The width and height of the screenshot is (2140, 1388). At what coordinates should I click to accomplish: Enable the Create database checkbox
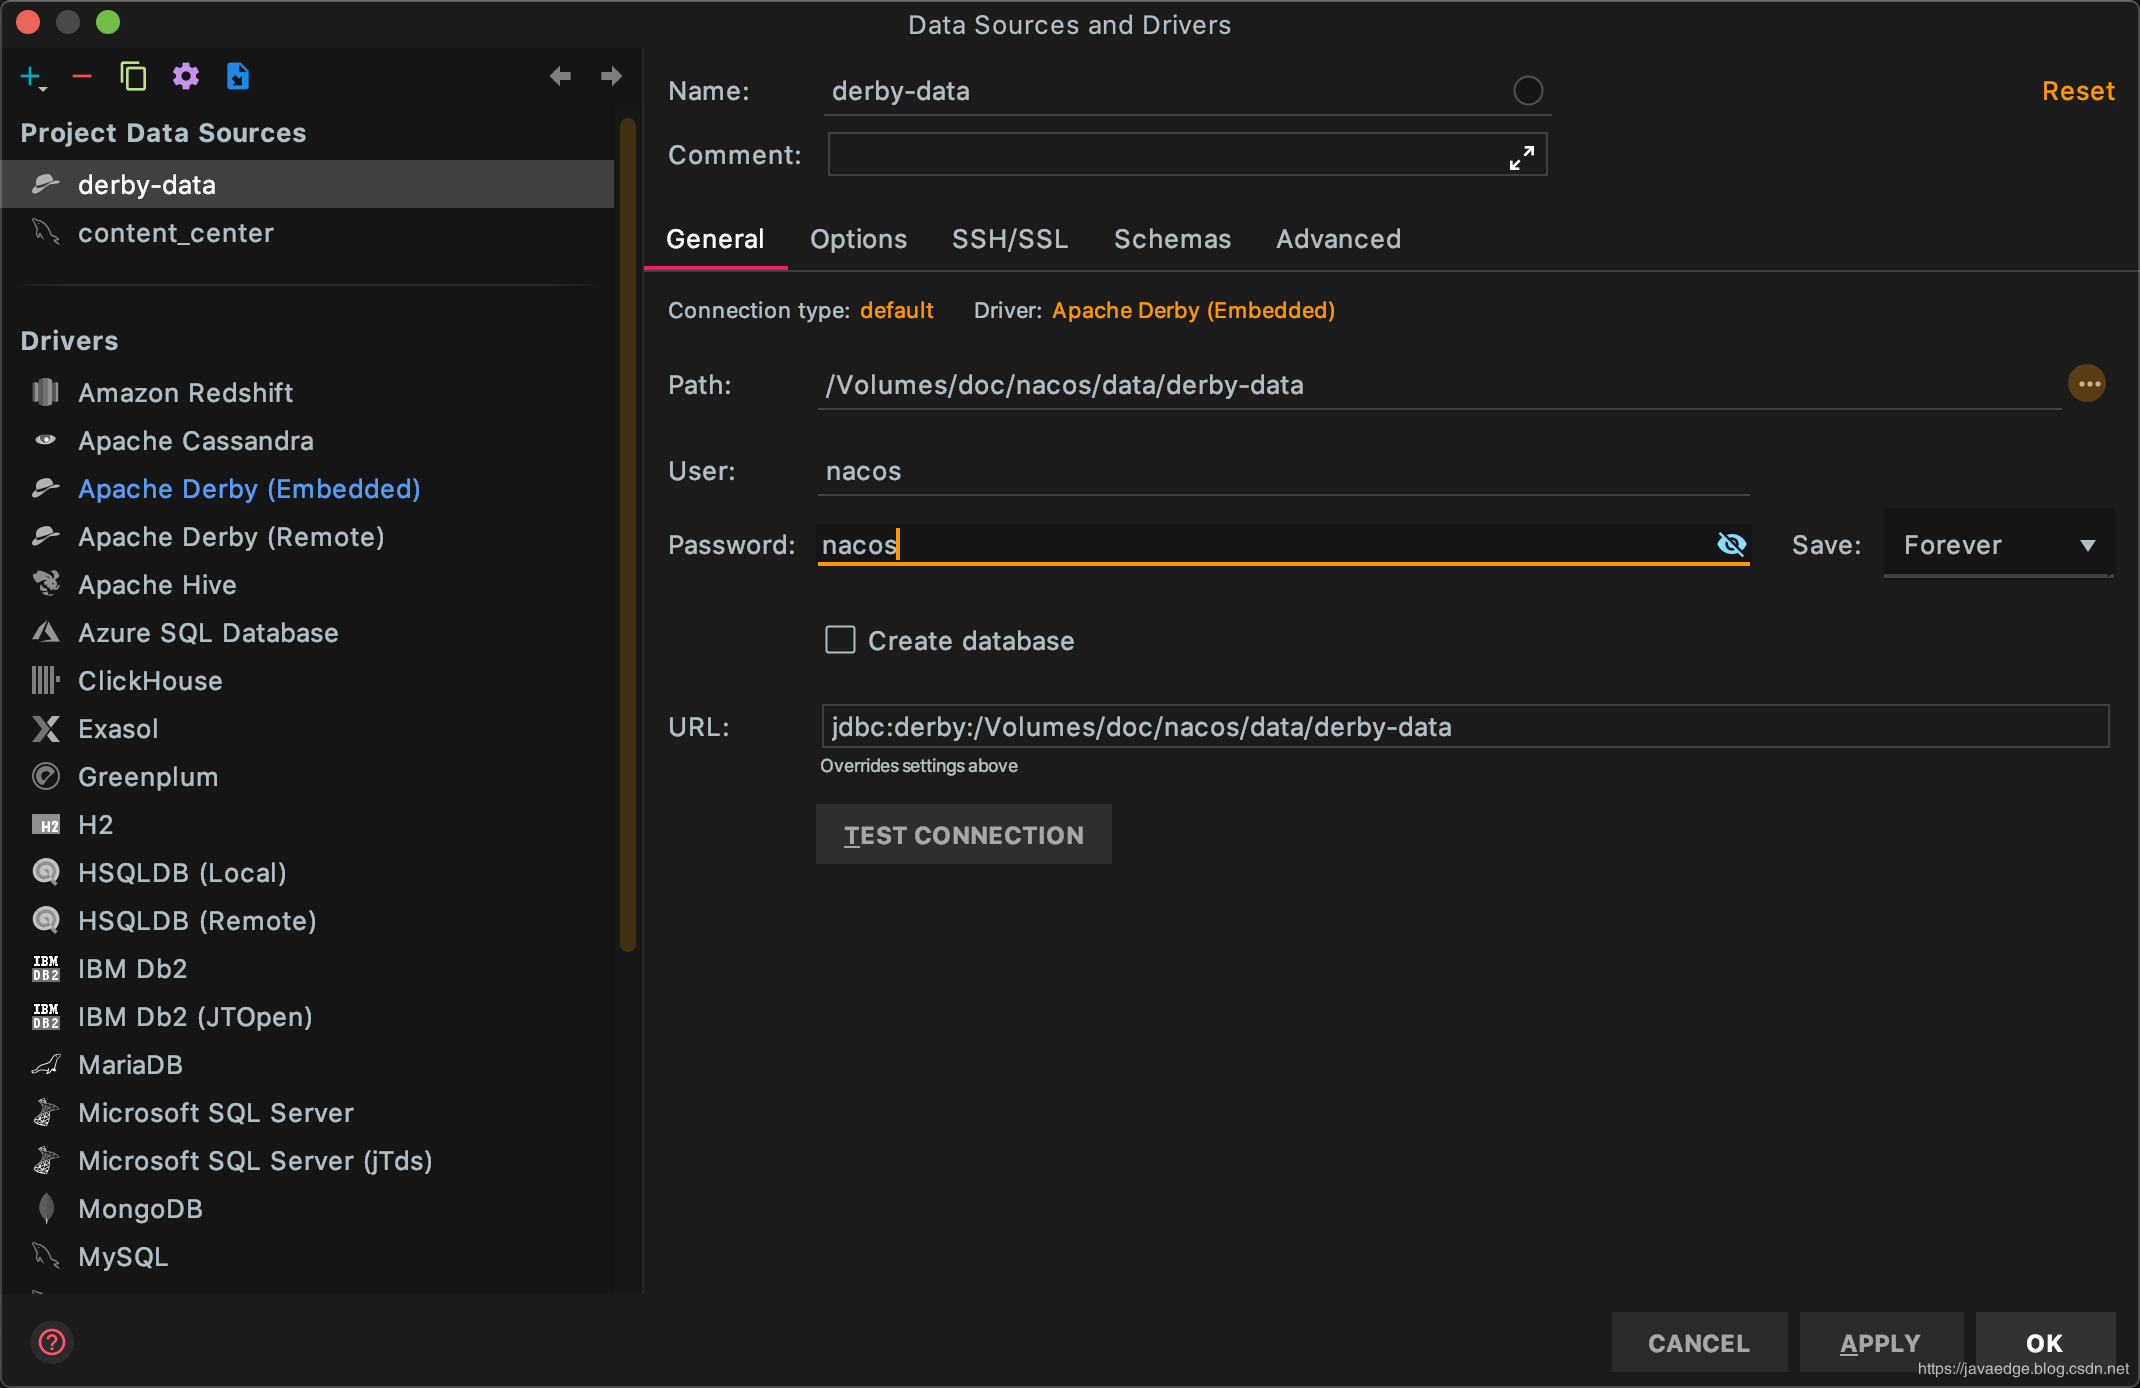pos(840,640)
